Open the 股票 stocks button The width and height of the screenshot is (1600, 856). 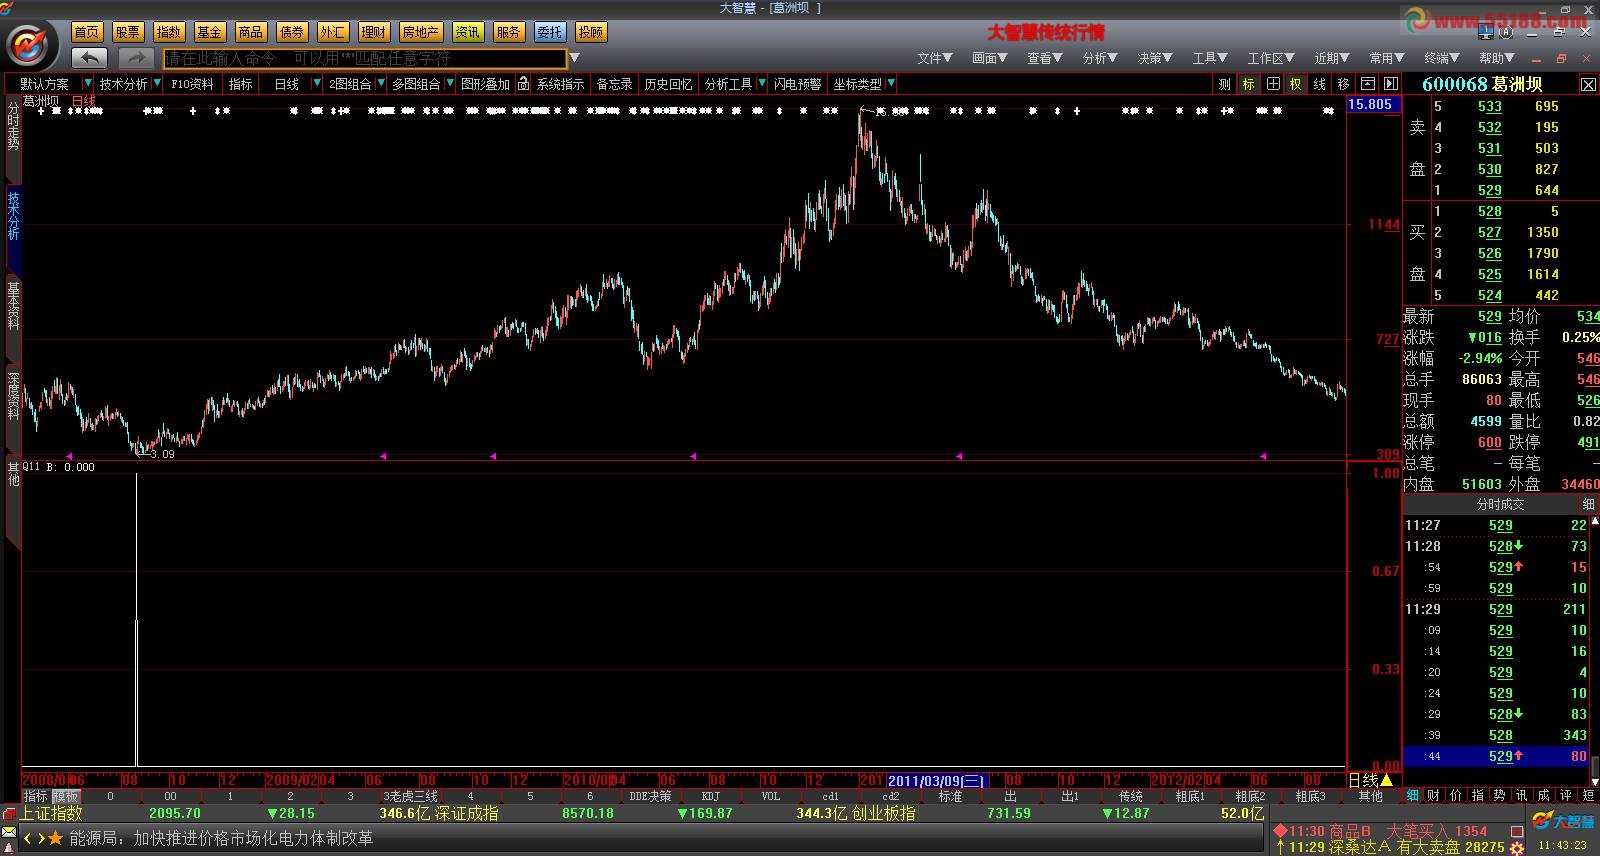(x=128, y=32)
